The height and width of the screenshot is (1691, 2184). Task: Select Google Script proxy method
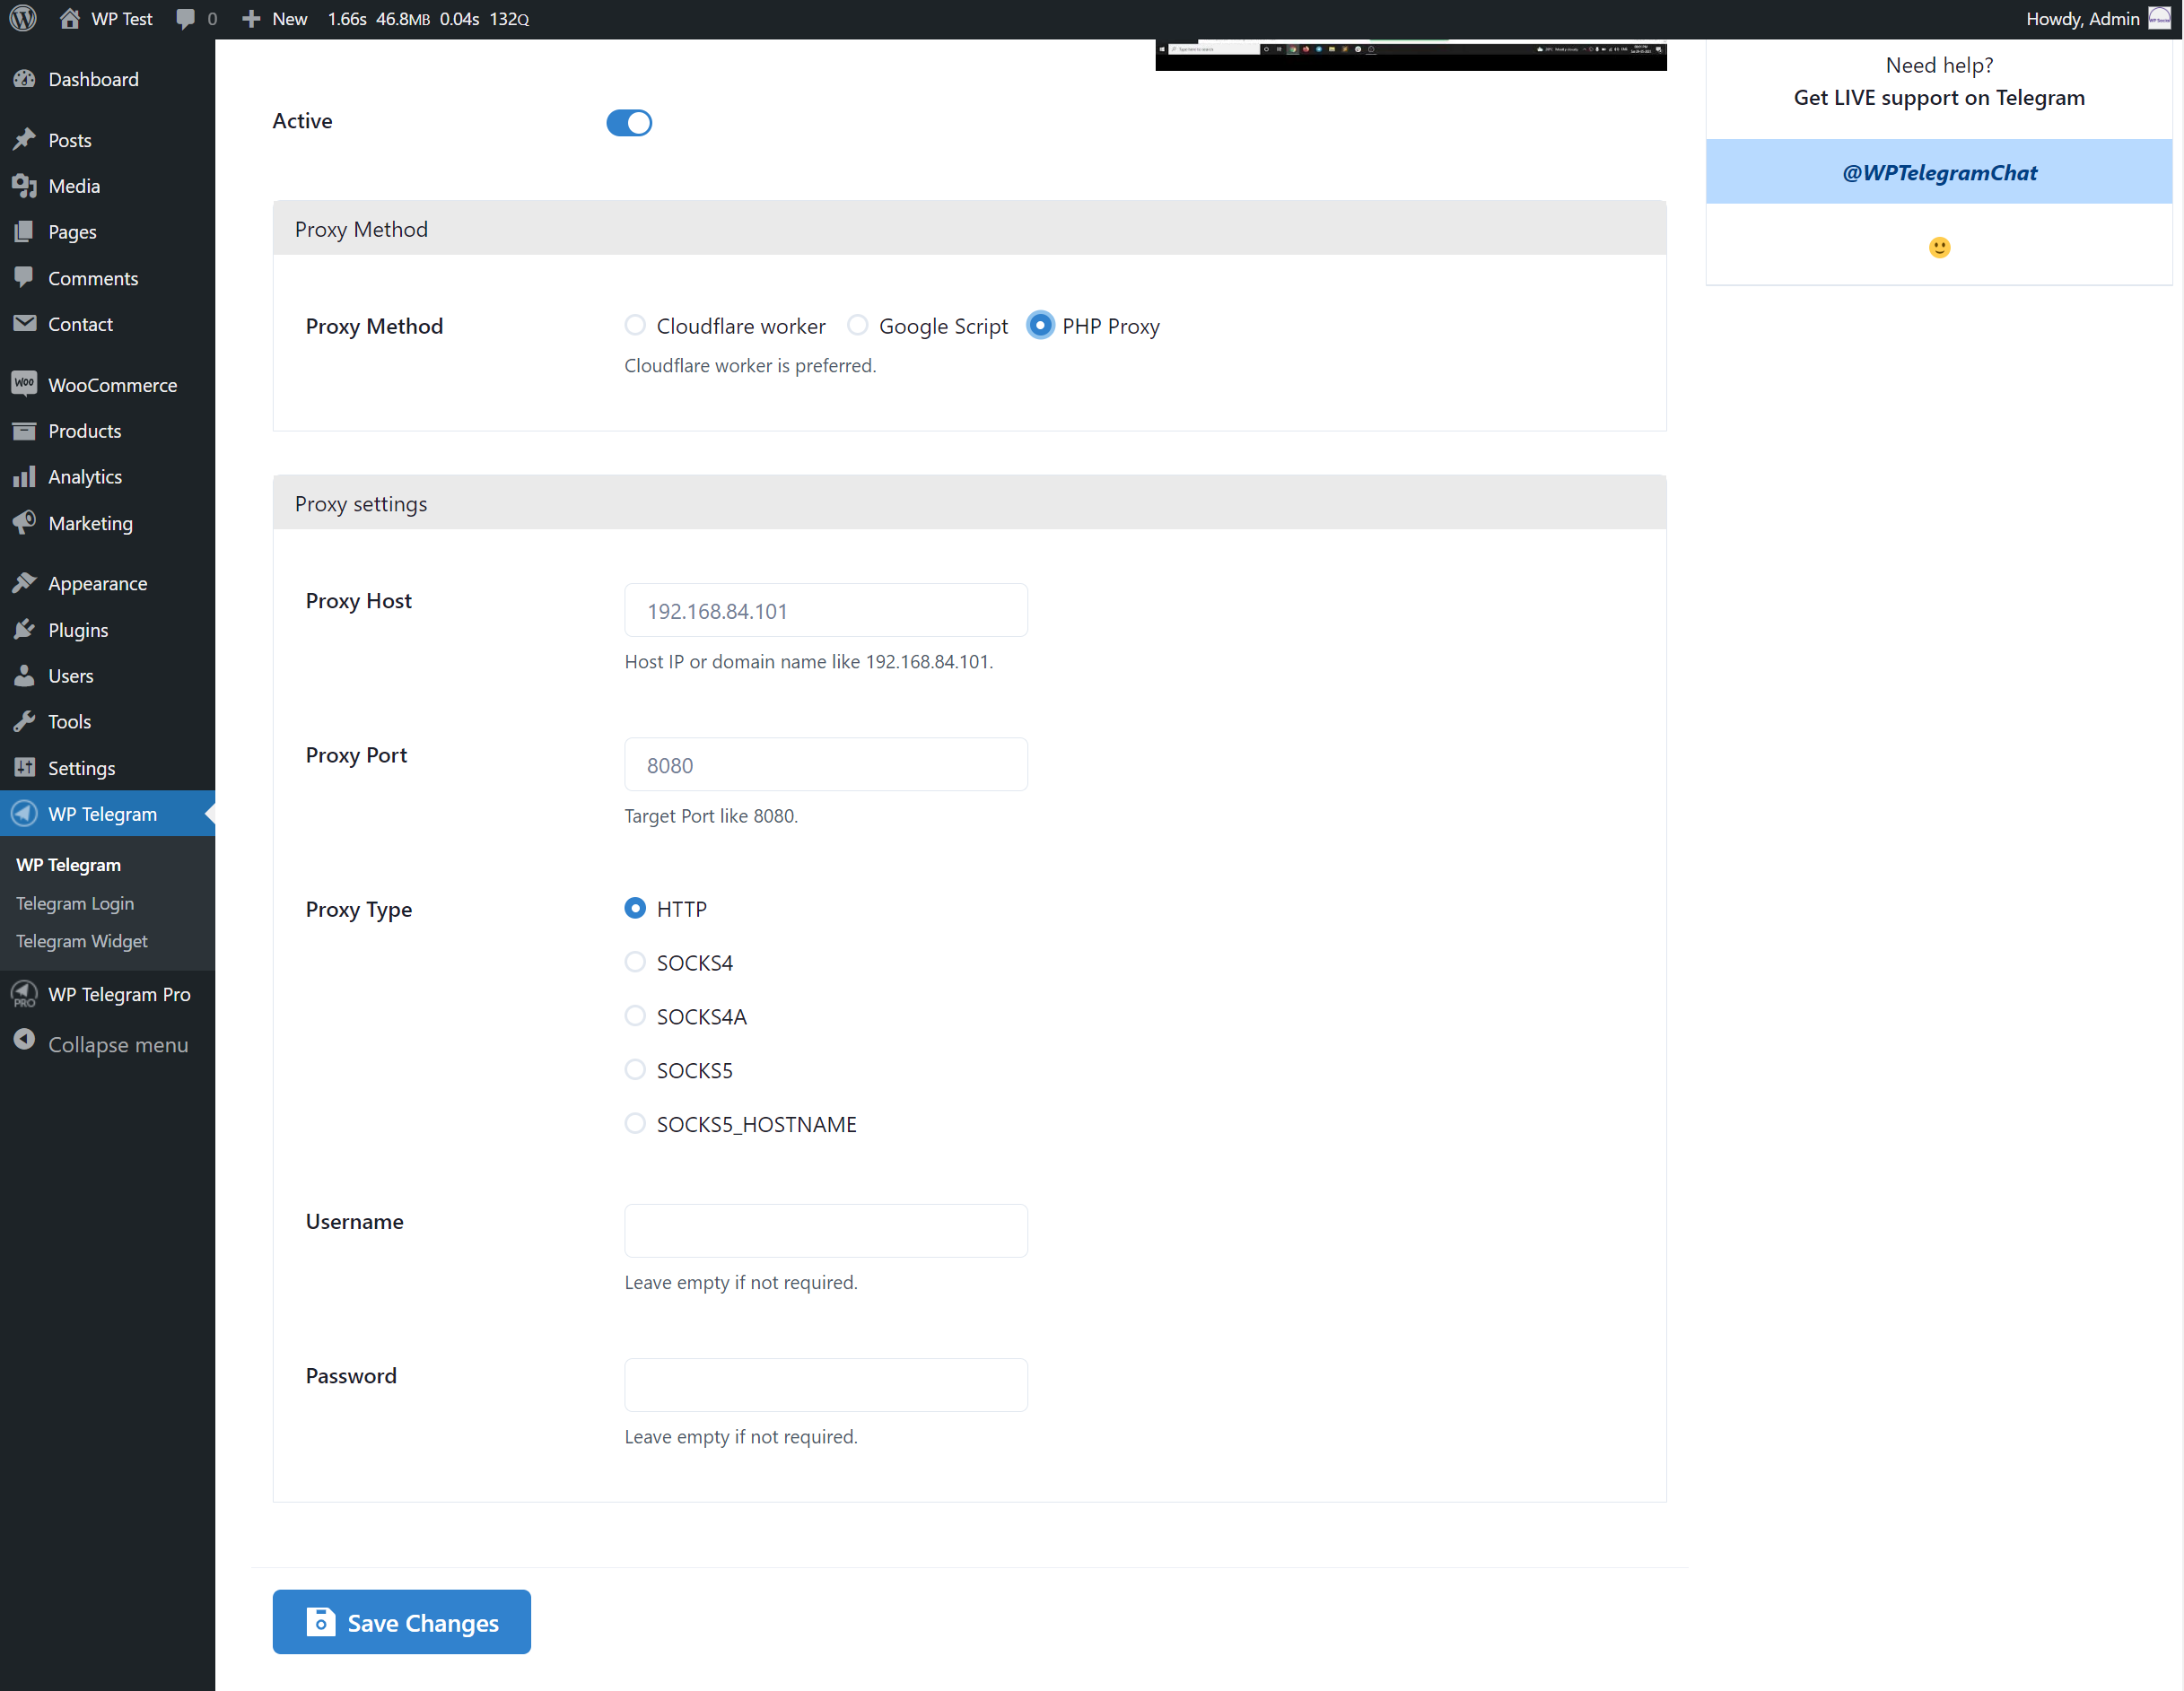[857, 325]
